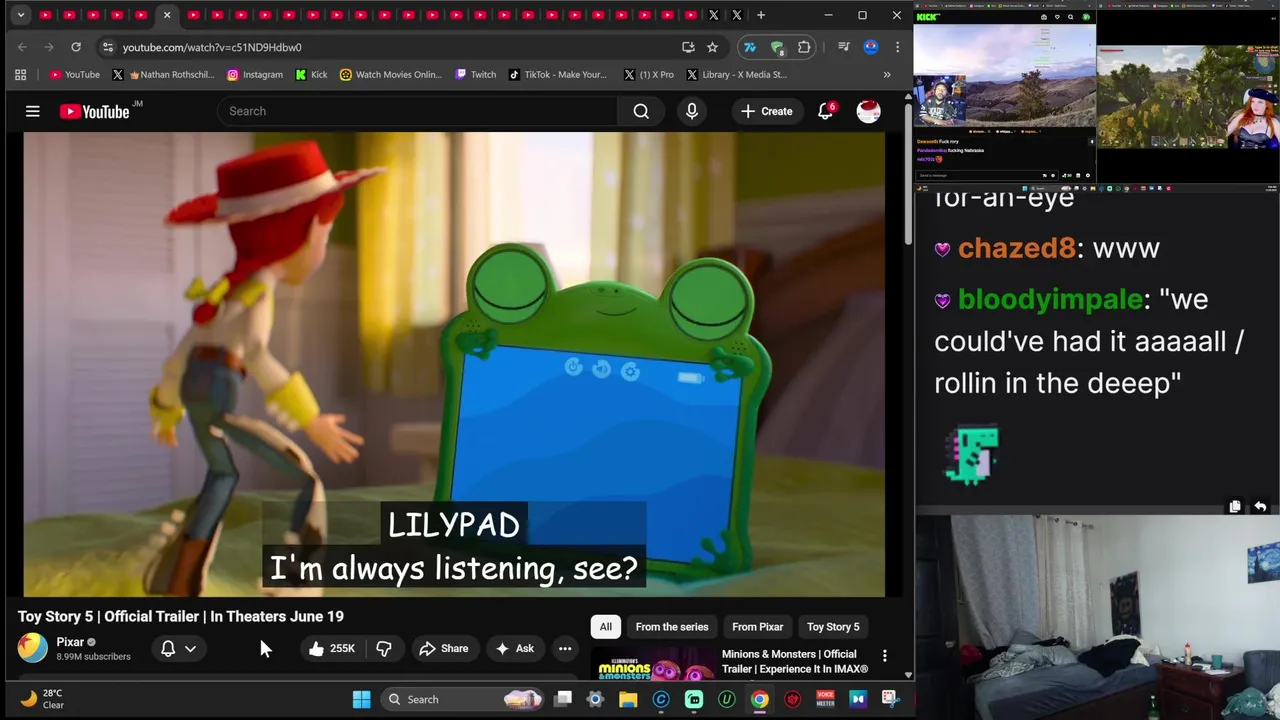Click reply arrow icon in chat overlay

(1260, 507)
